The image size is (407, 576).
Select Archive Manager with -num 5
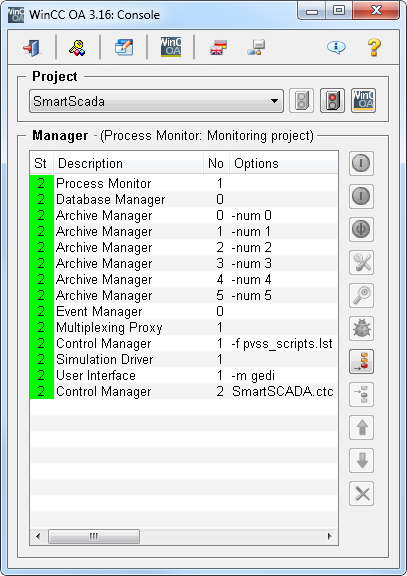184,295
